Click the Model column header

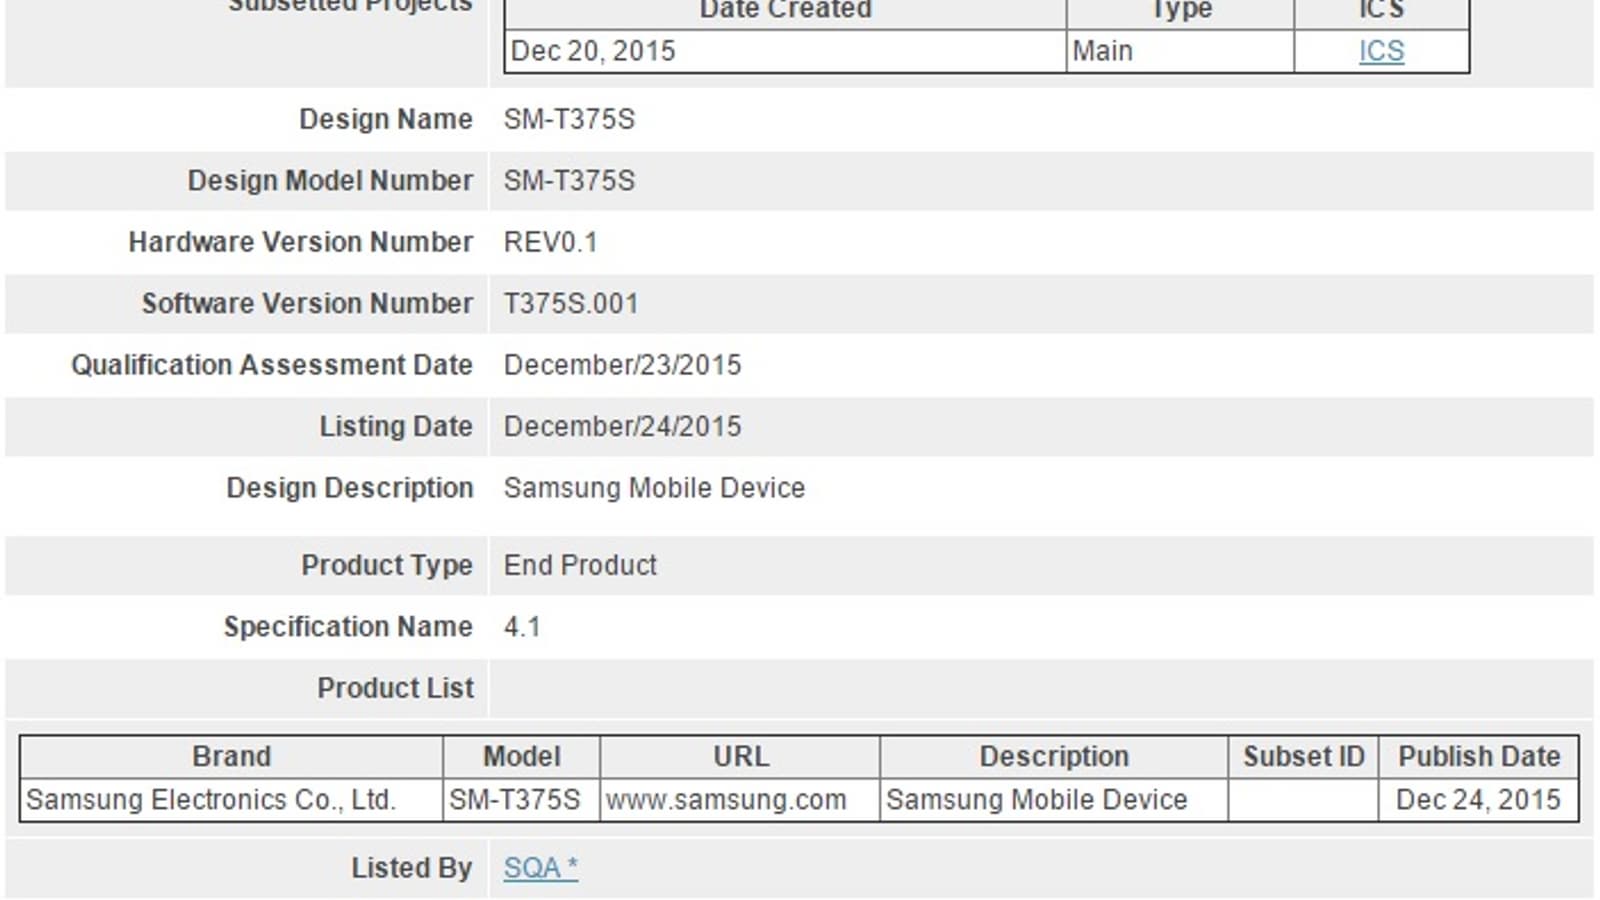521,756
